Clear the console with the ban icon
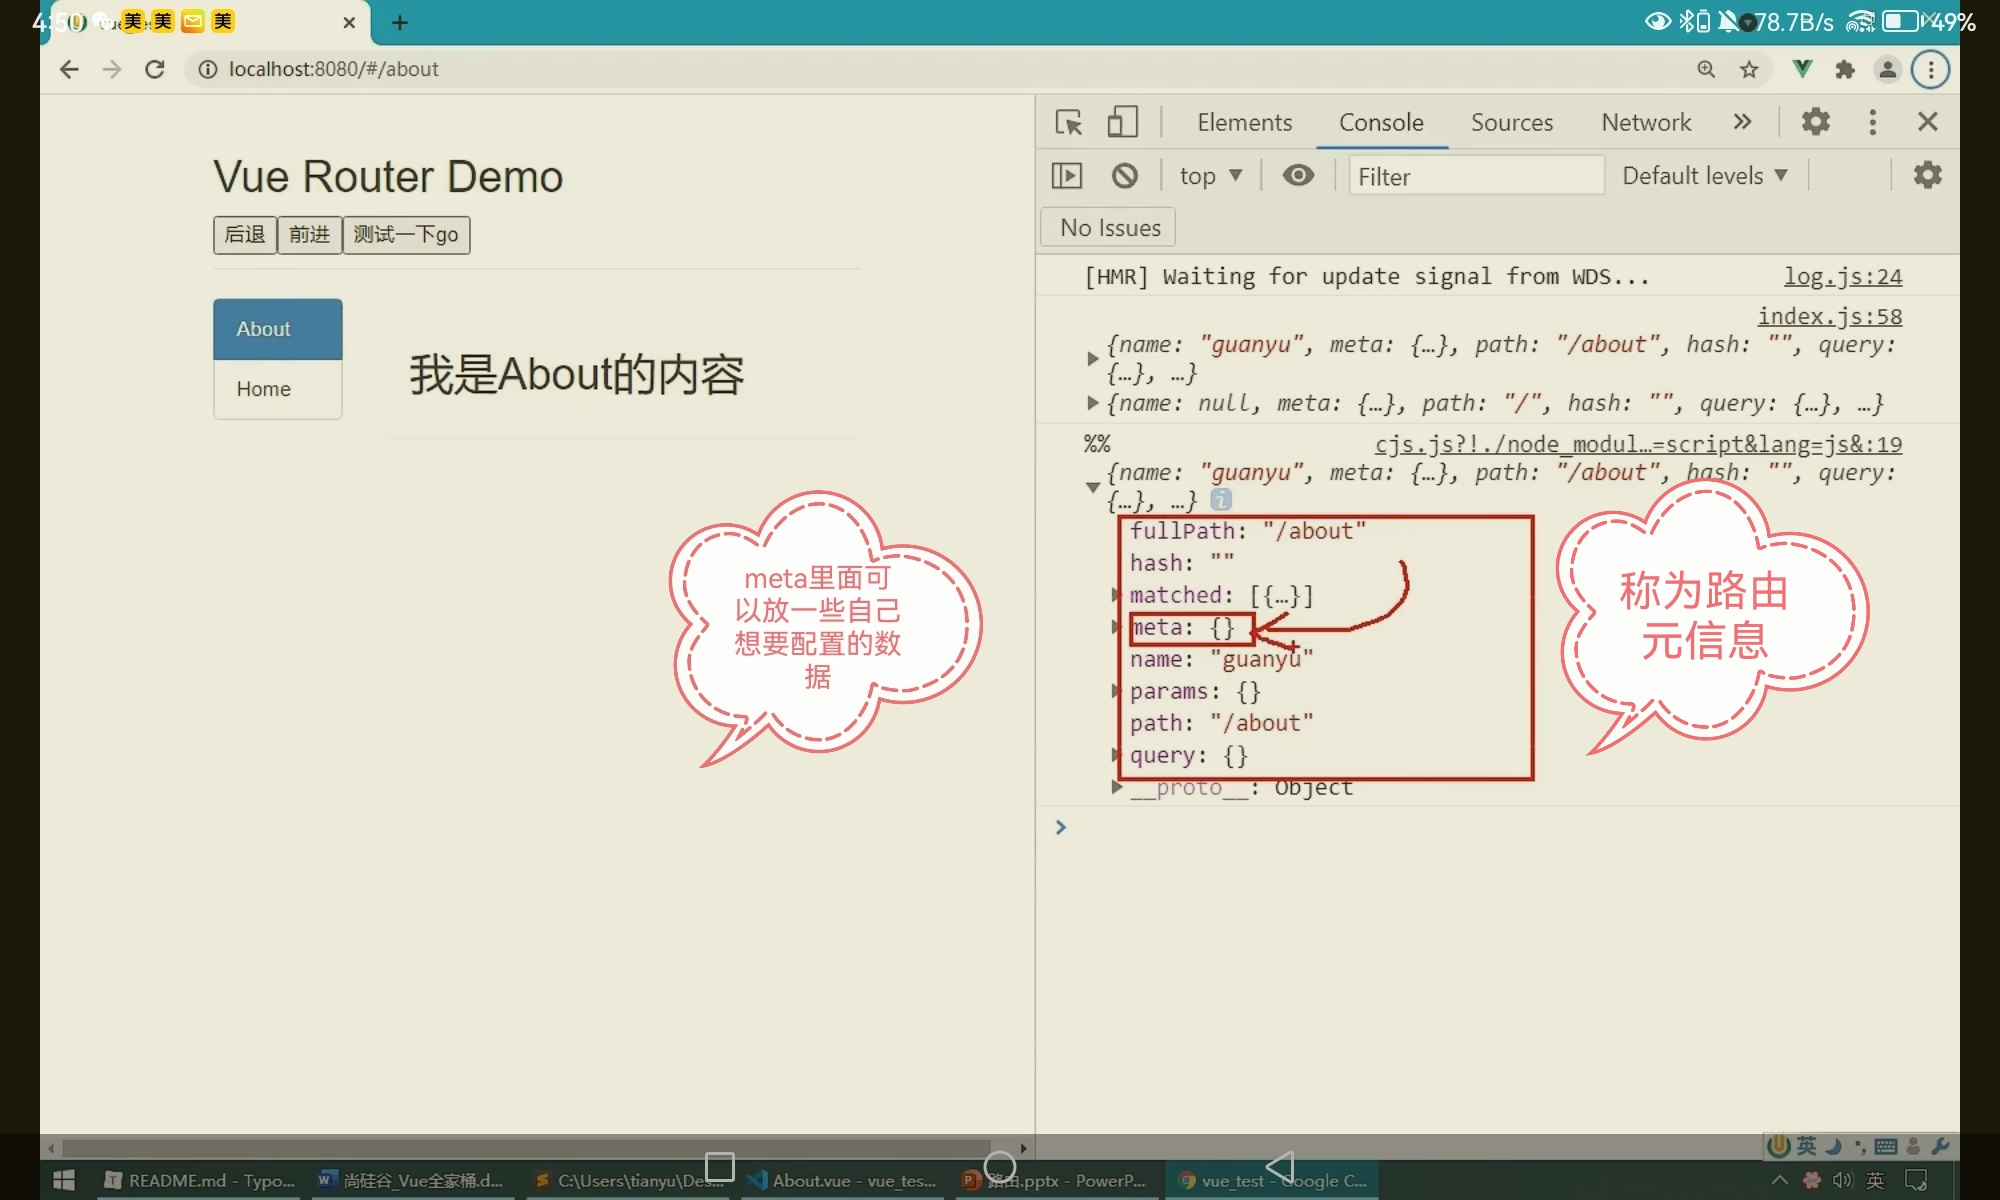Image resolution: width=2000 pixels, height=1200 pixels. (x=1125, y=176)
